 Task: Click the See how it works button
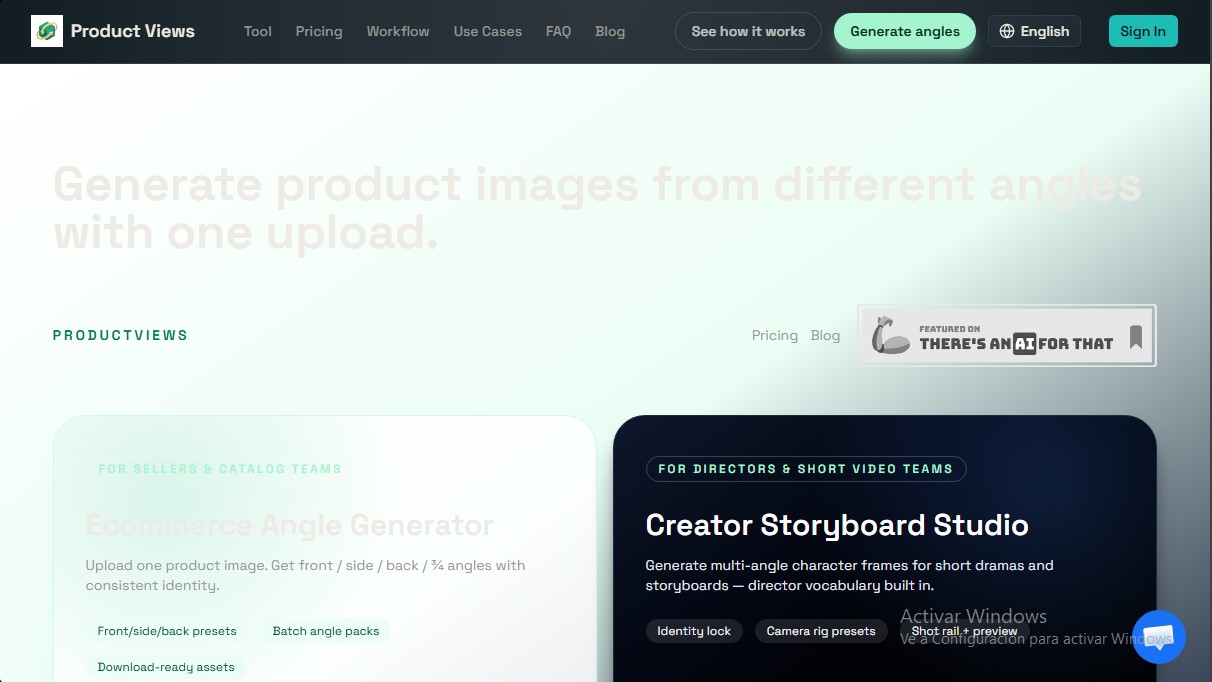pos(748,31)
